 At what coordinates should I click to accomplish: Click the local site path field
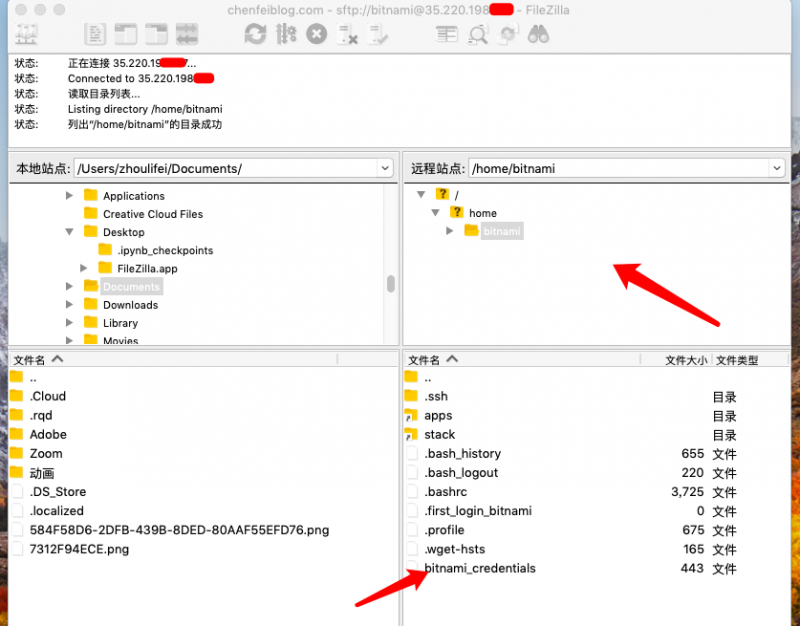pos(227,168)
